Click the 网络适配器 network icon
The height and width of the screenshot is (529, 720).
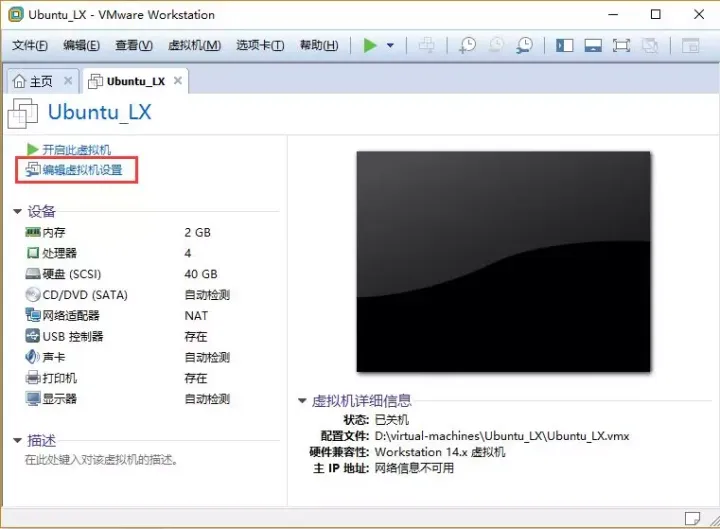(33, 315)
